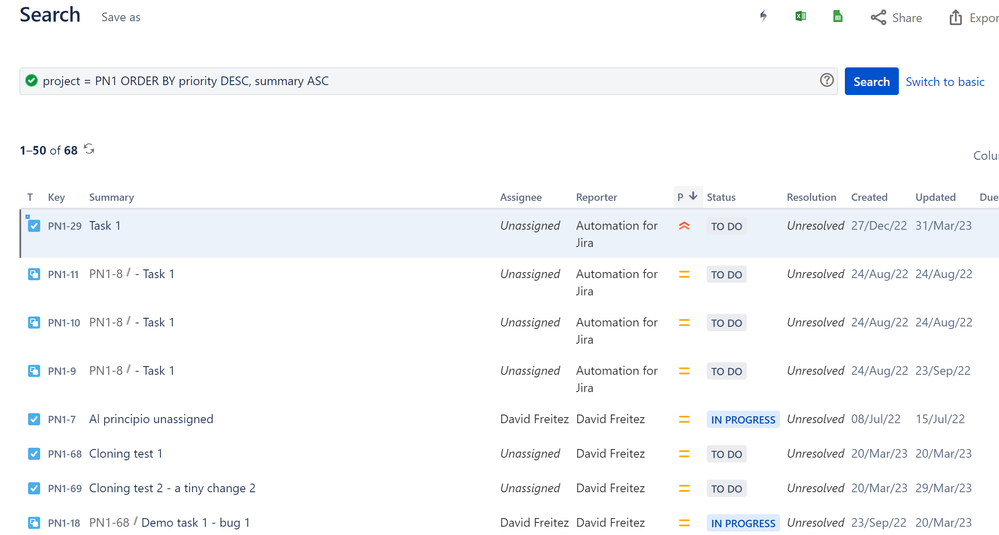Click Save as next to Search

coord(121,17)
